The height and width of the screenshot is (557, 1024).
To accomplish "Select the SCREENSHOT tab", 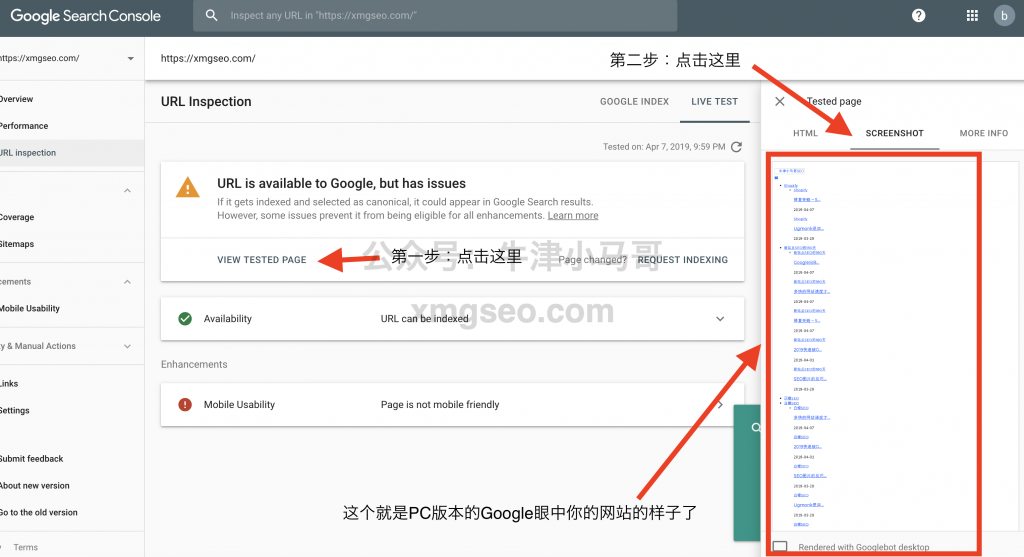I will [x=895, y=133].
